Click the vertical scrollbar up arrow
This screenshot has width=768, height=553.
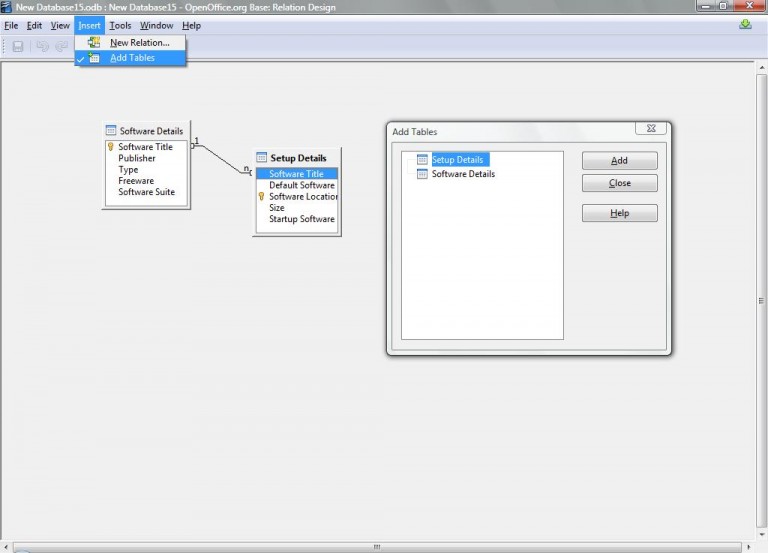point(761,67)
